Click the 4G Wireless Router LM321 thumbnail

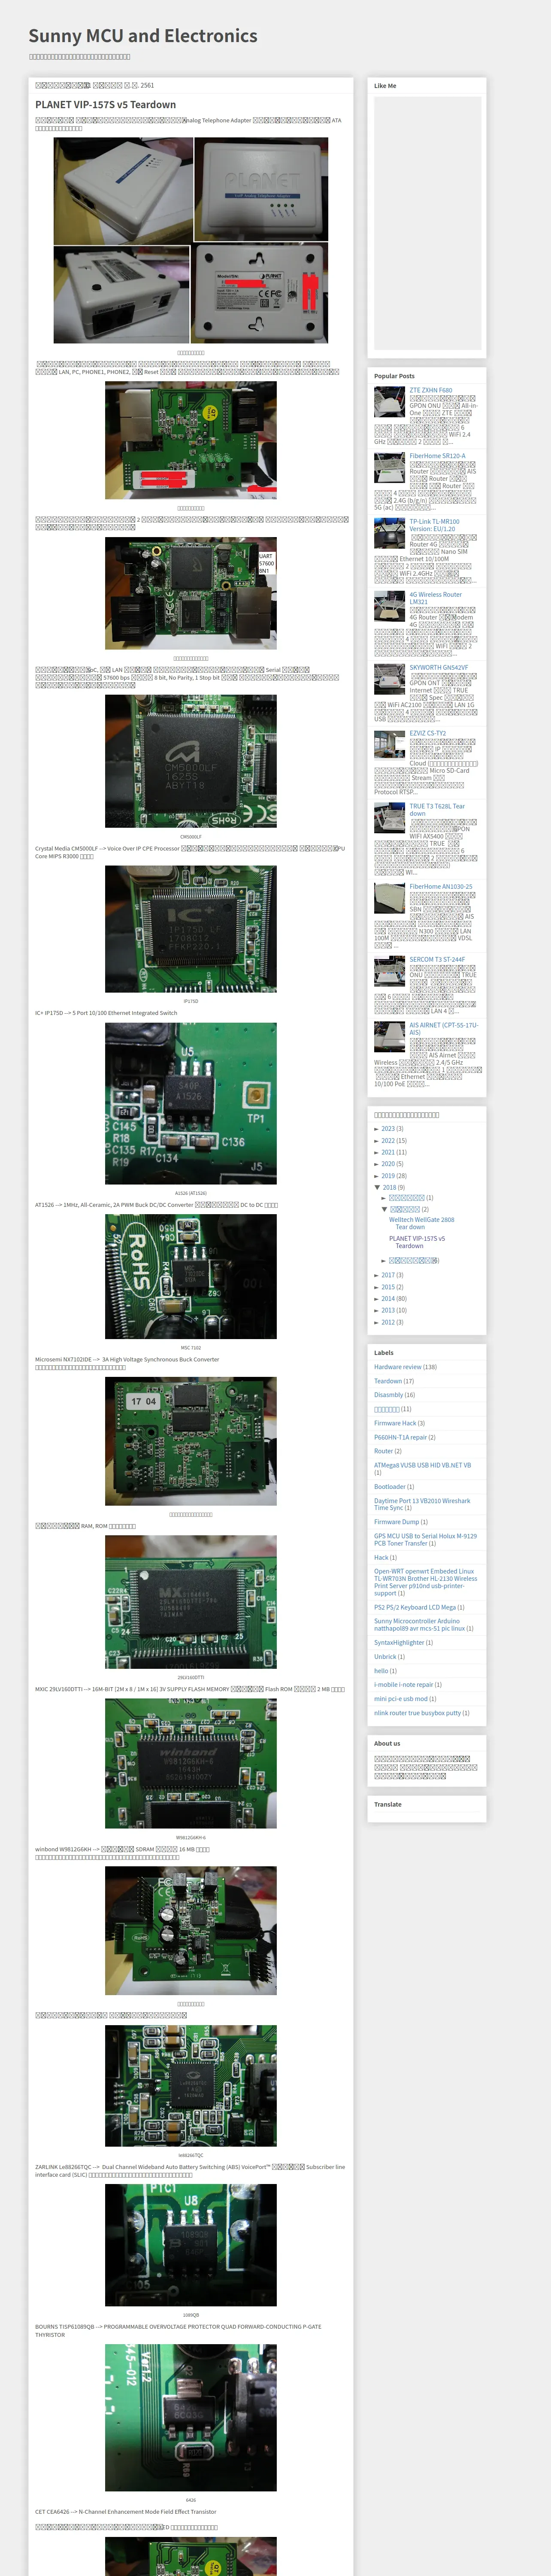point(390,606)
